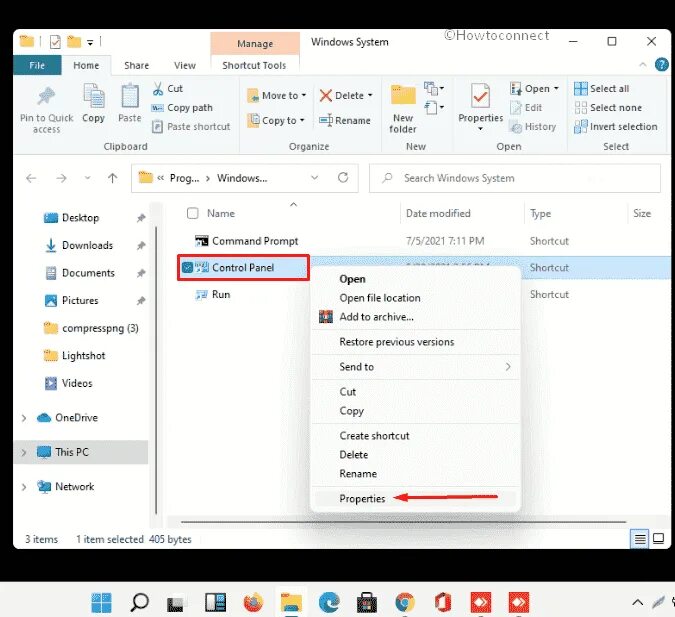This screenshot has height=617, width=675.
Task: Expand the Network tree node
Action: [x=24, y=487]
